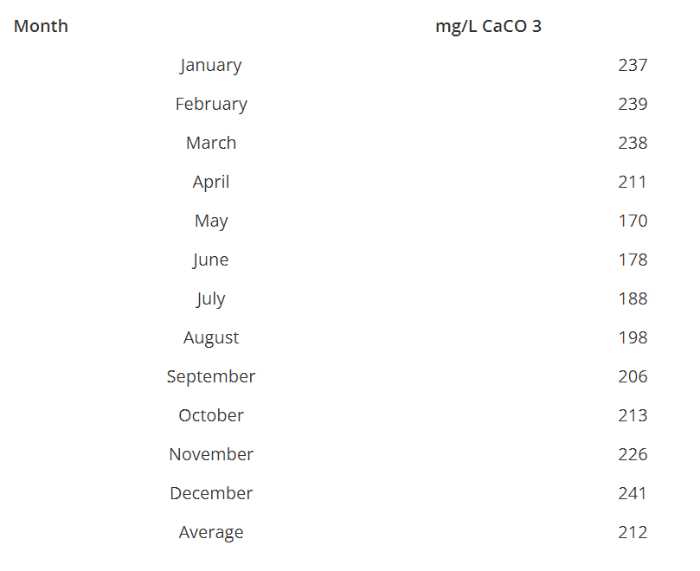Click the mg/L CaCO 3 column header

[488, 26]
